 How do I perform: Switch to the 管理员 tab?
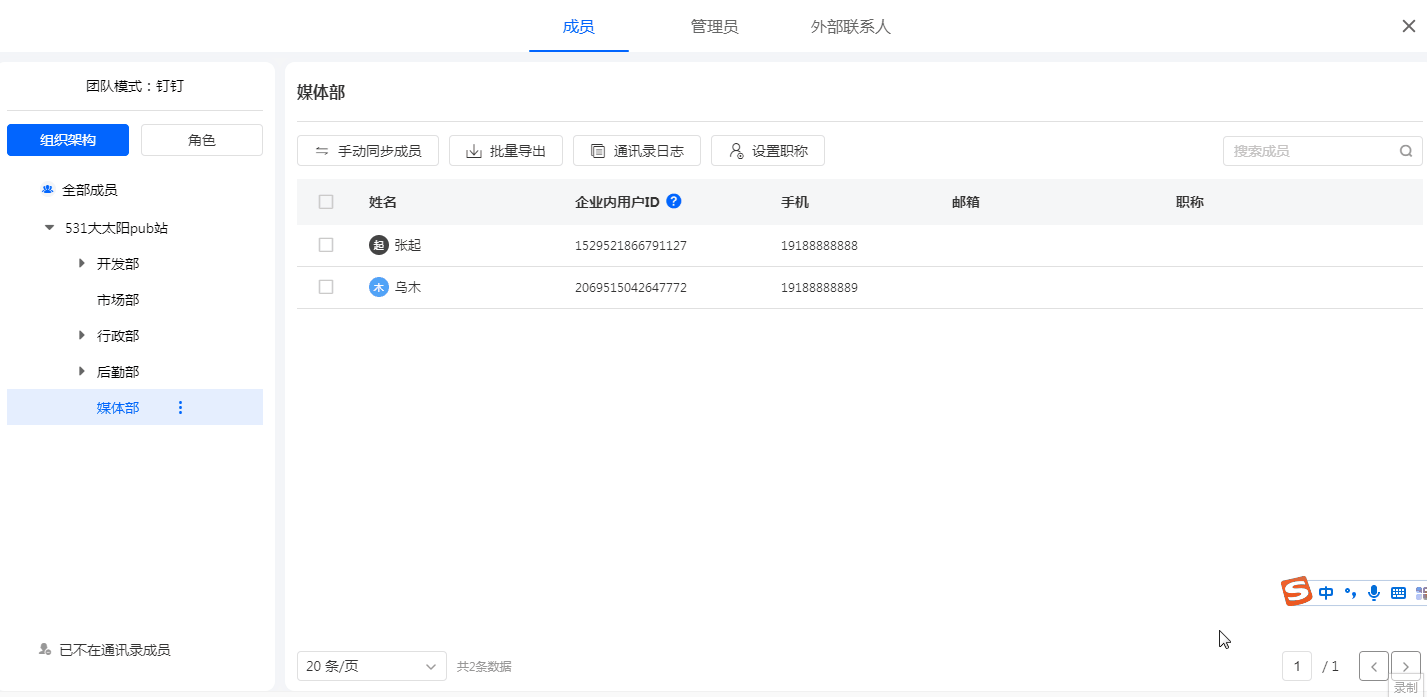[714, 27]
